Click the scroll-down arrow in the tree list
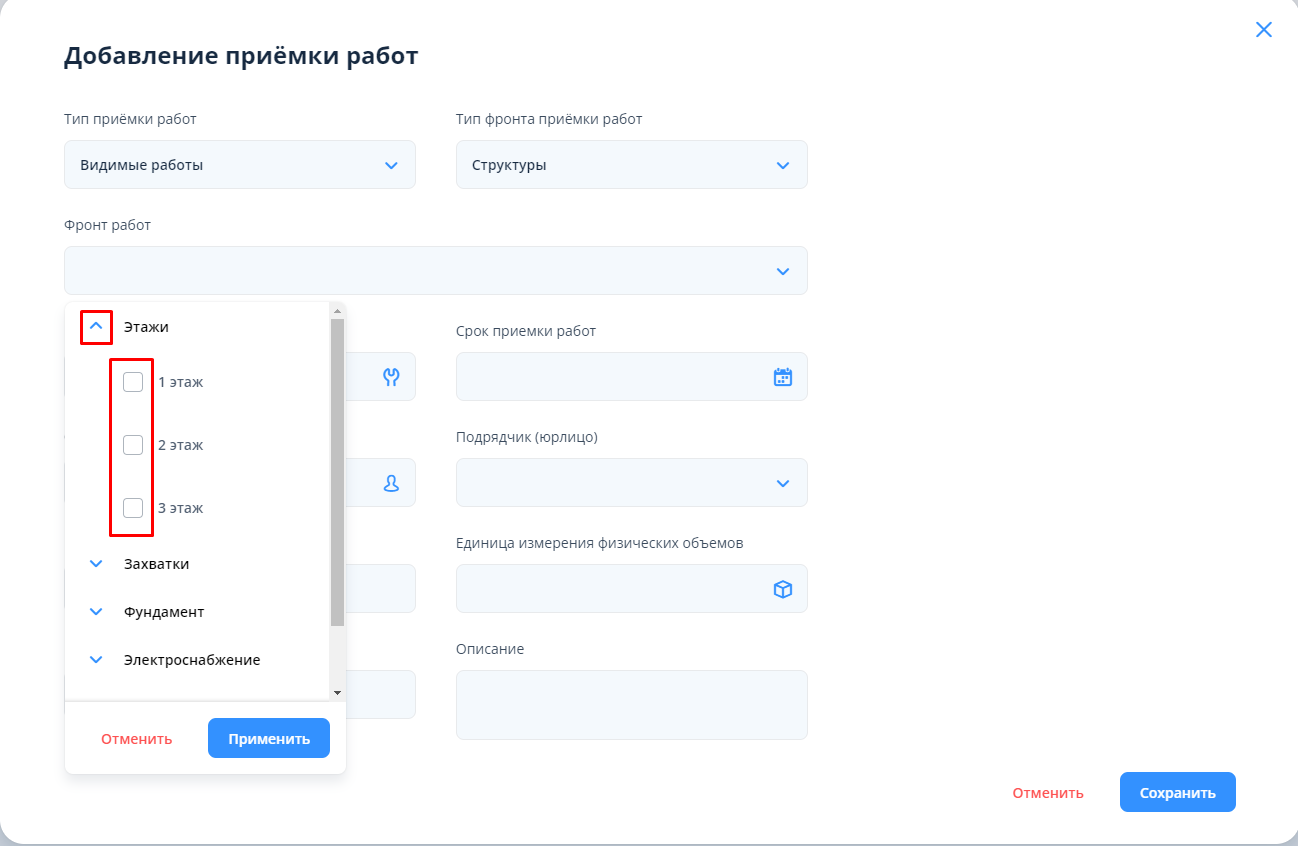1298x846 pixels. pyautogui.click(x=337, y=692)
